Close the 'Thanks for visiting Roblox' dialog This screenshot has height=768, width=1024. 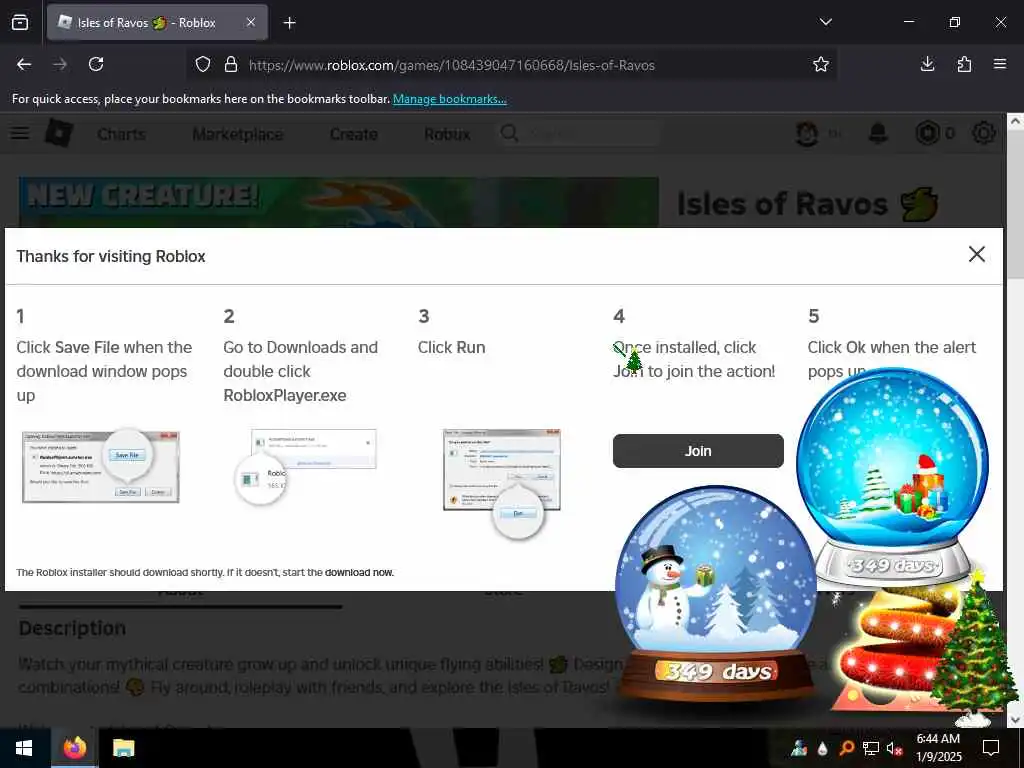click(x=976, y=254)
